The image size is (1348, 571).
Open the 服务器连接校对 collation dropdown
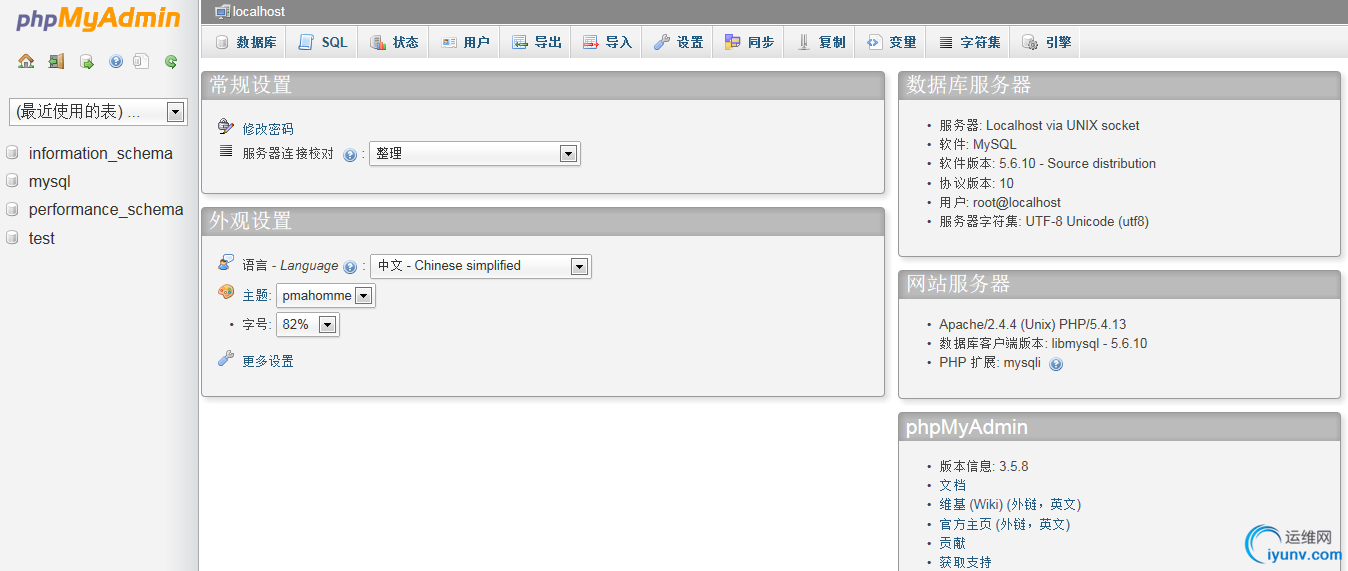pos(475,154)
